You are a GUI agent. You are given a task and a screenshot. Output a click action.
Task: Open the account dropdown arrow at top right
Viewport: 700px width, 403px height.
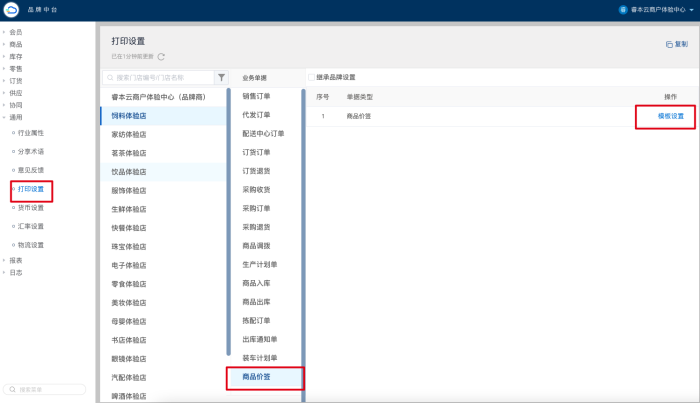coord(691,9)
